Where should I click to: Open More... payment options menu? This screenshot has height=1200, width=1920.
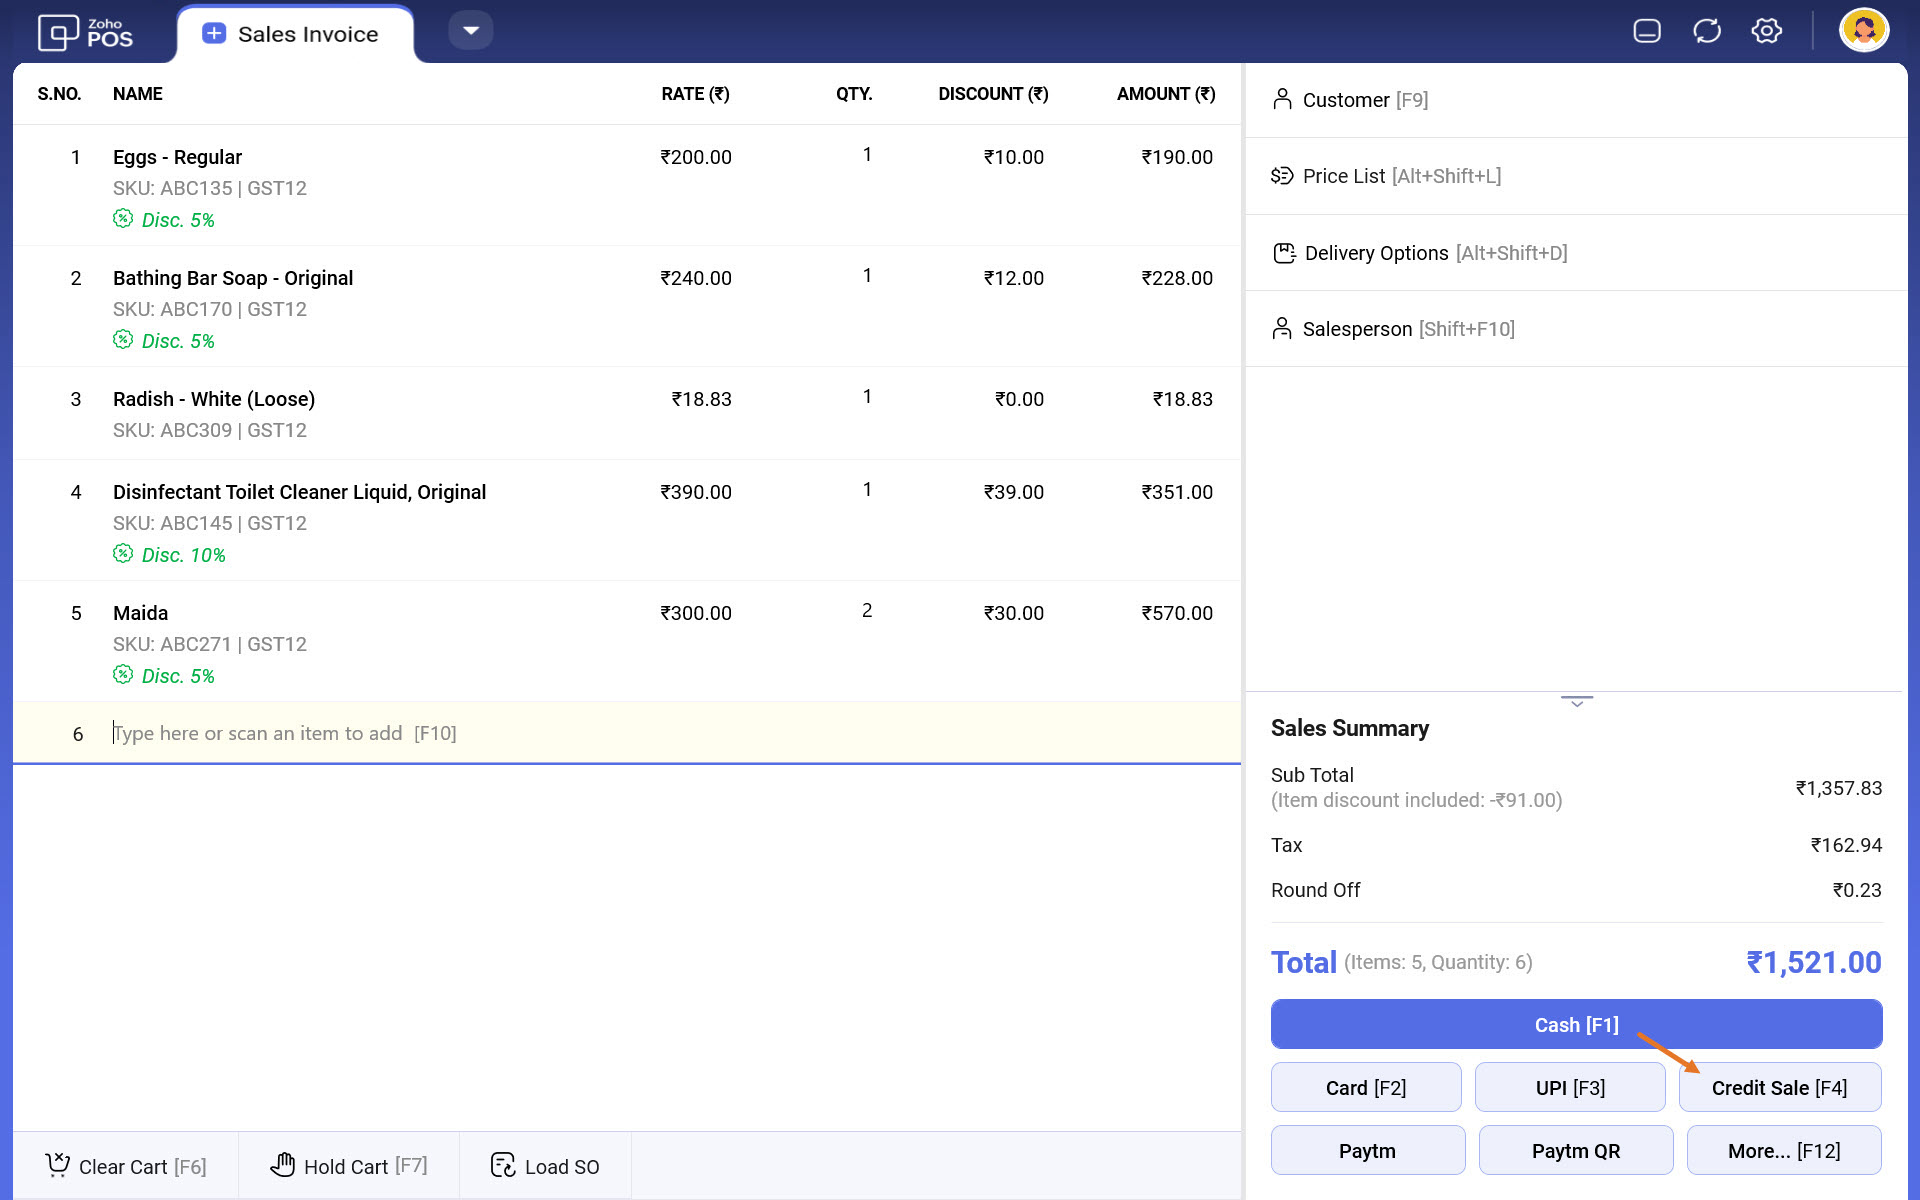1783,1150
